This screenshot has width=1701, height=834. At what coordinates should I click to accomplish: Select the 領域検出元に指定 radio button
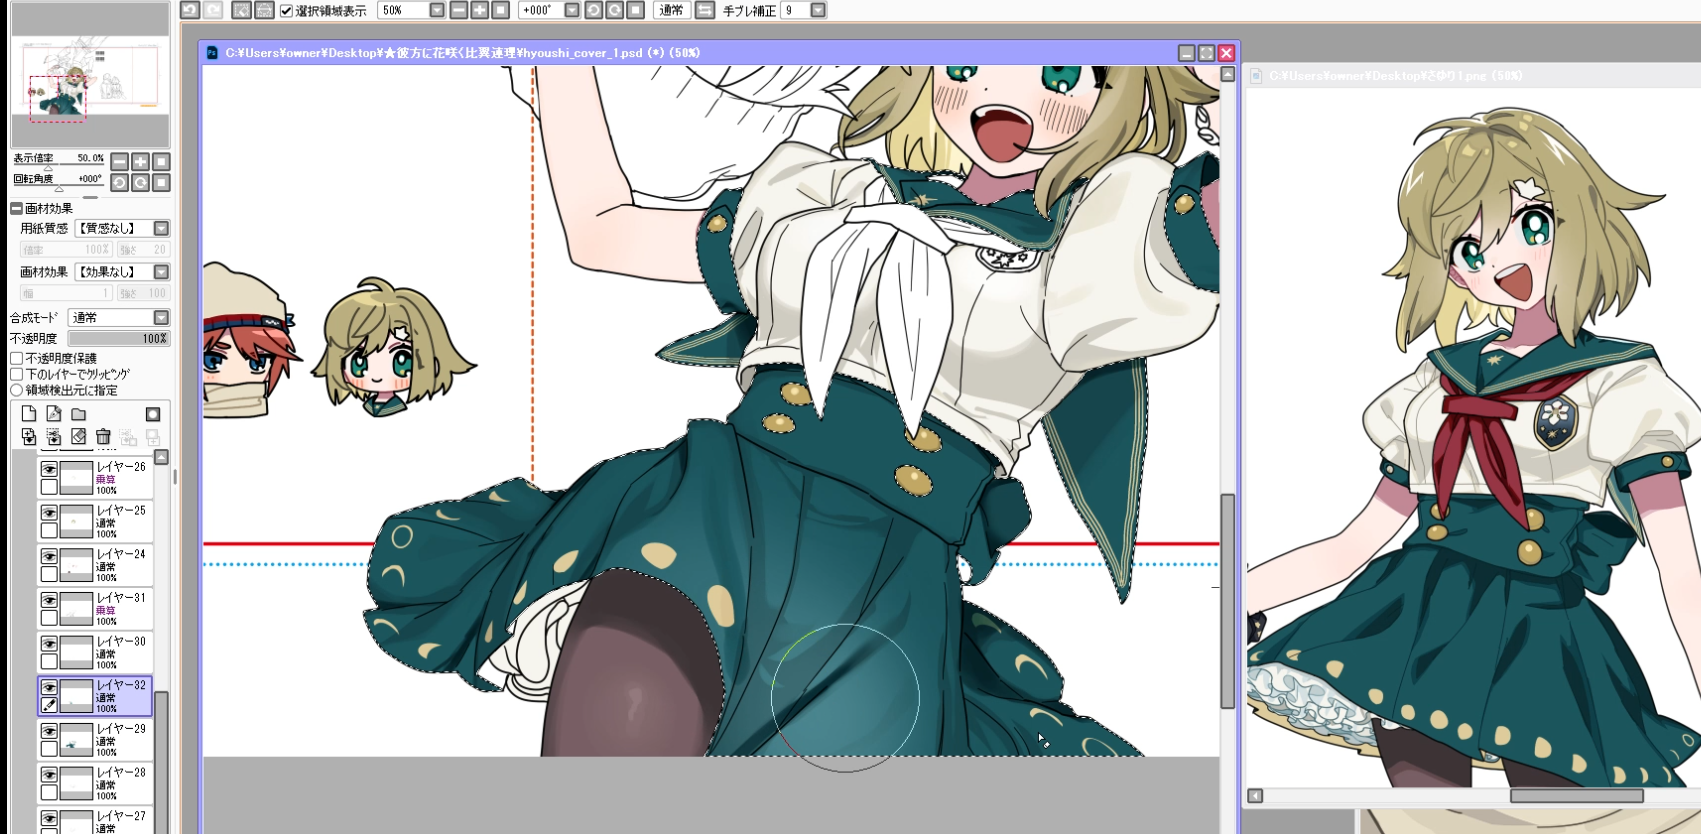click(17, 390)
